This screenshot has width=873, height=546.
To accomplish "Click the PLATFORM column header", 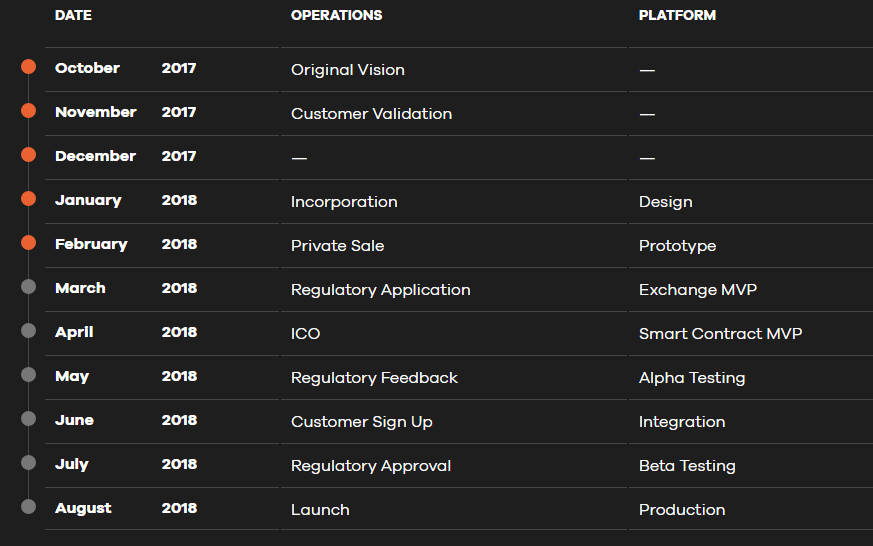I will [677, 15].
